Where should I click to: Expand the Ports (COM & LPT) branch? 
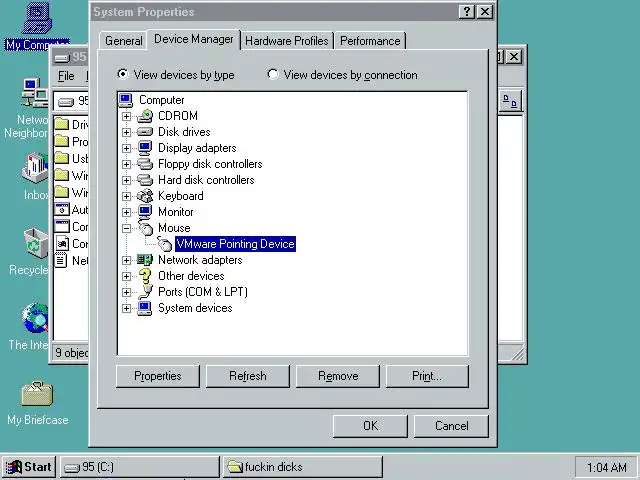click(126, 292)
